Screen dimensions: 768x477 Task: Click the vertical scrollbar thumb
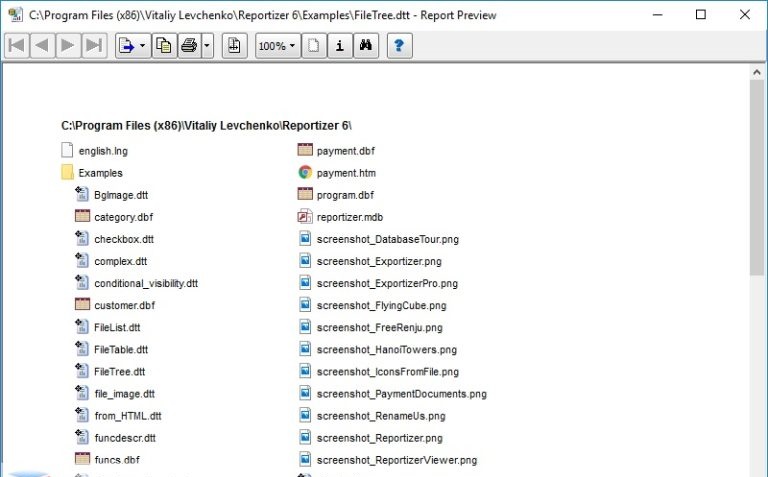tap(757, 177)
